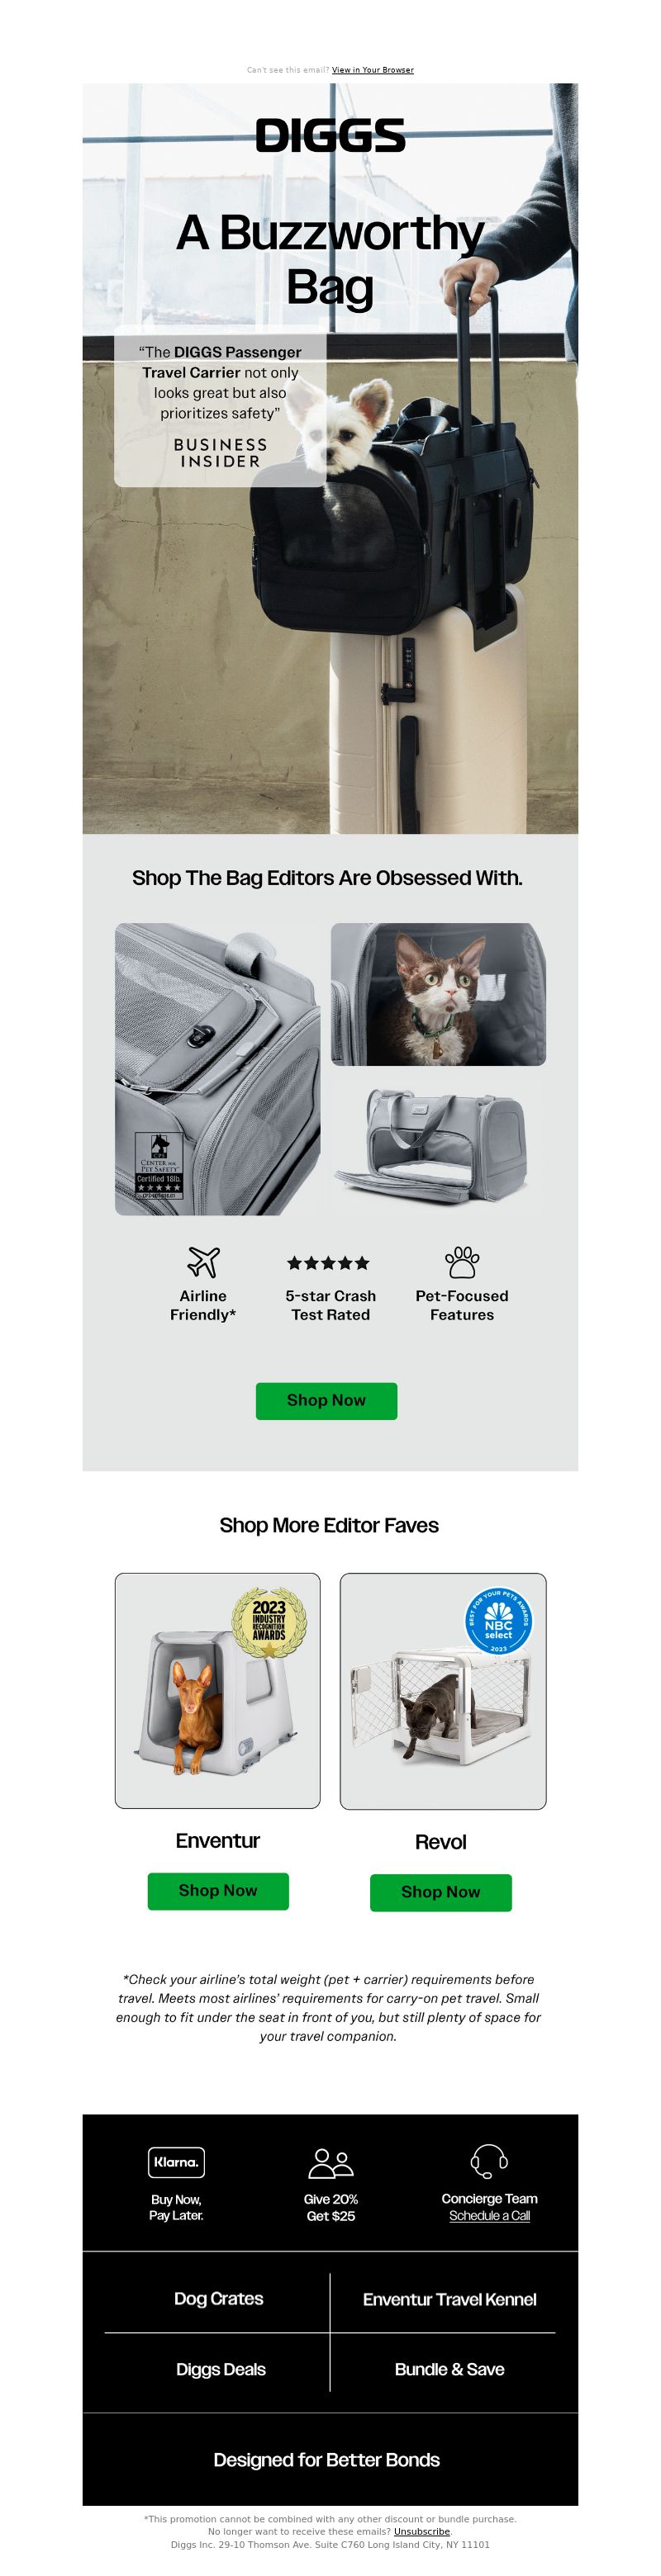Click the paw print Pet-Focused Features icon
This screenshot has height=2576, width=661.
[x=461, y=1262]
